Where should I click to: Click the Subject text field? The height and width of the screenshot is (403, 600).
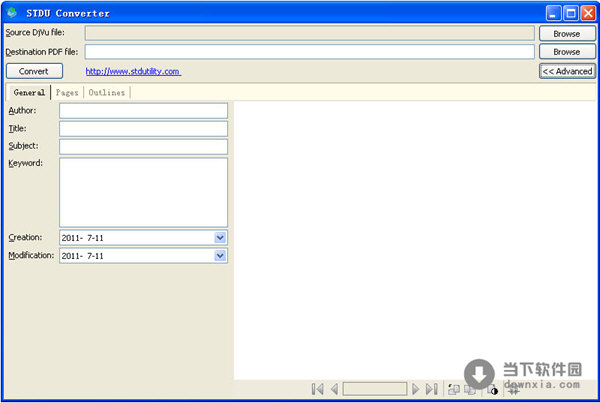(x=143, y=147)
